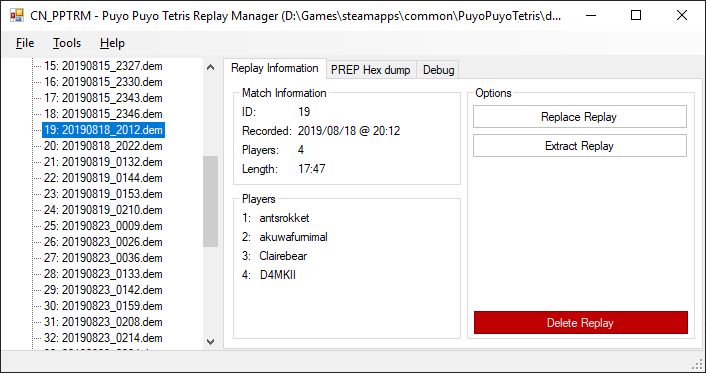This screenshot has height=373, width=706.
Task: Close the Replay Manager window
Action: [x=682, y=15]
